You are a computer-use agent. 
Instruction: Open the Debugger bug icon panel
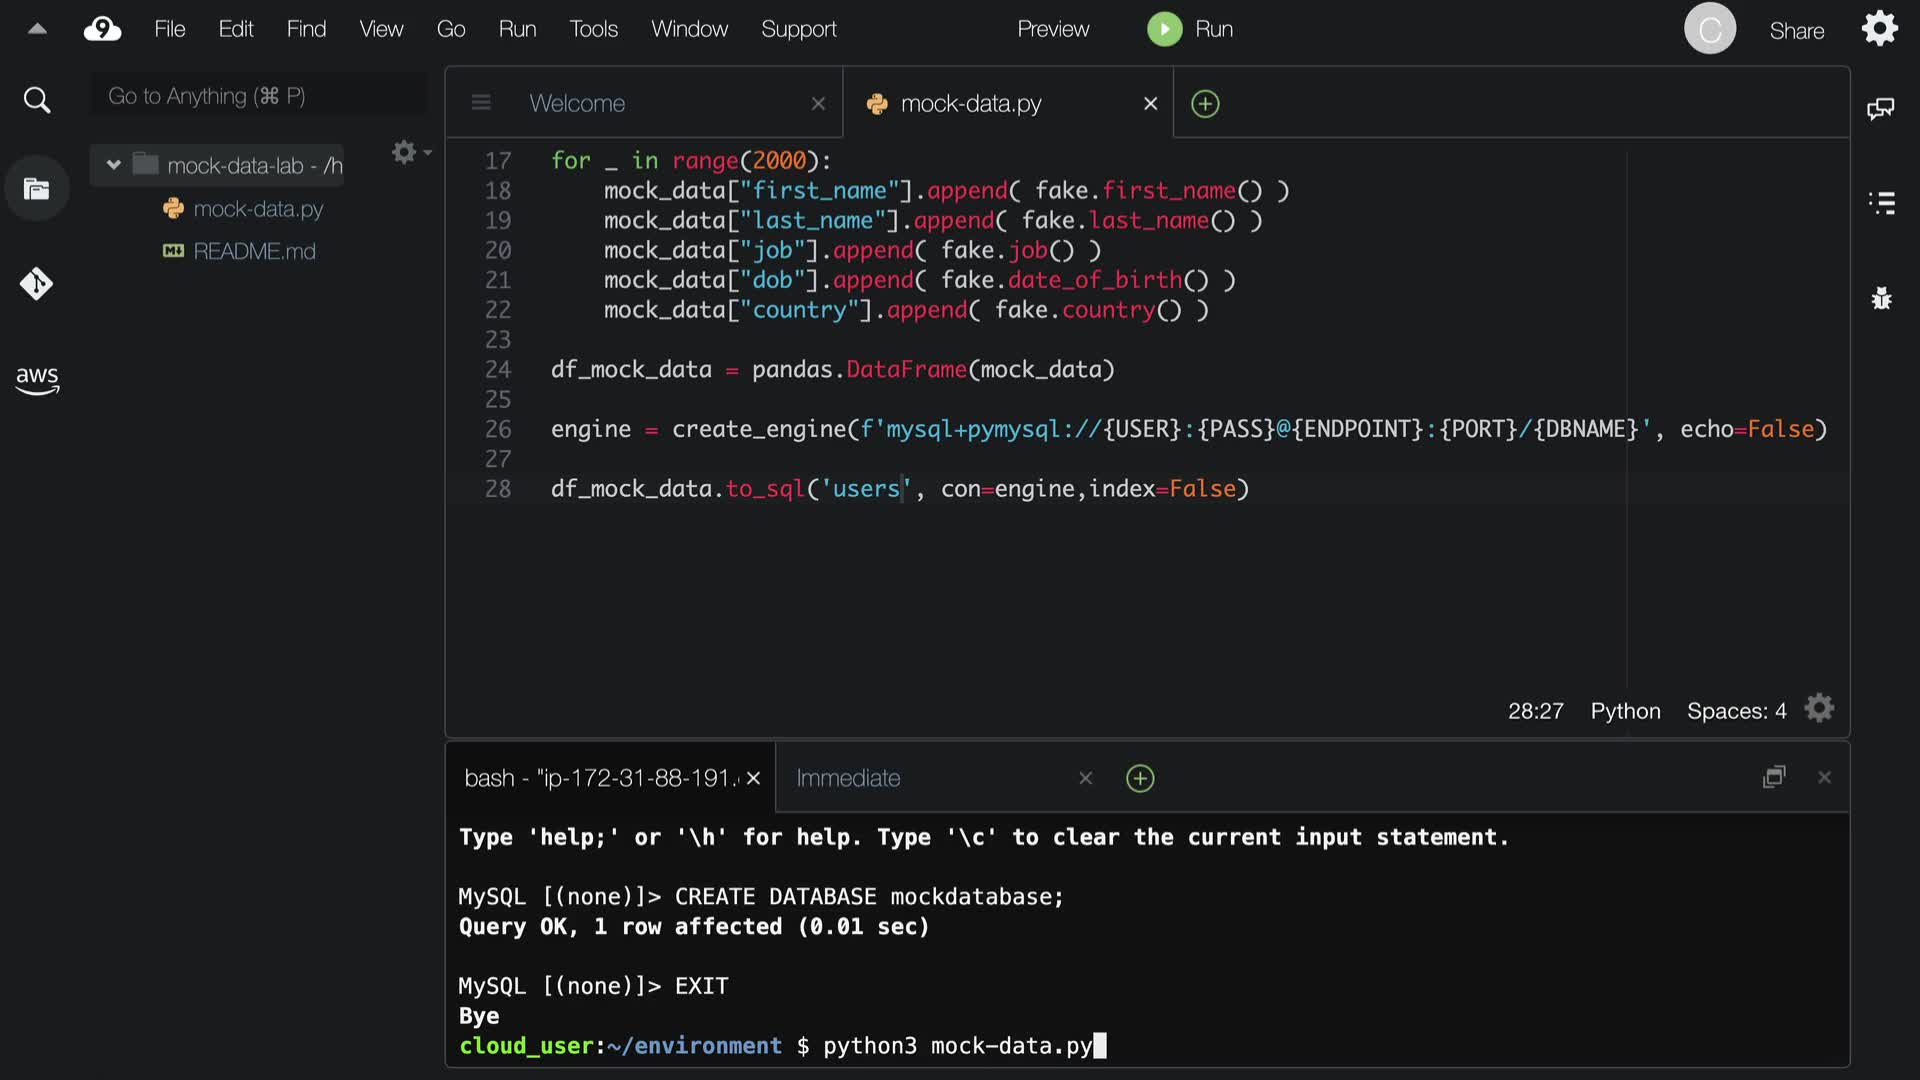pos(1881,298)
